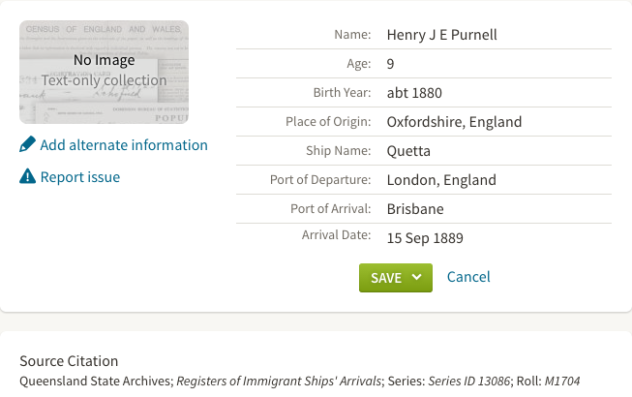Click the ship name Quetta

coord(408,151)
